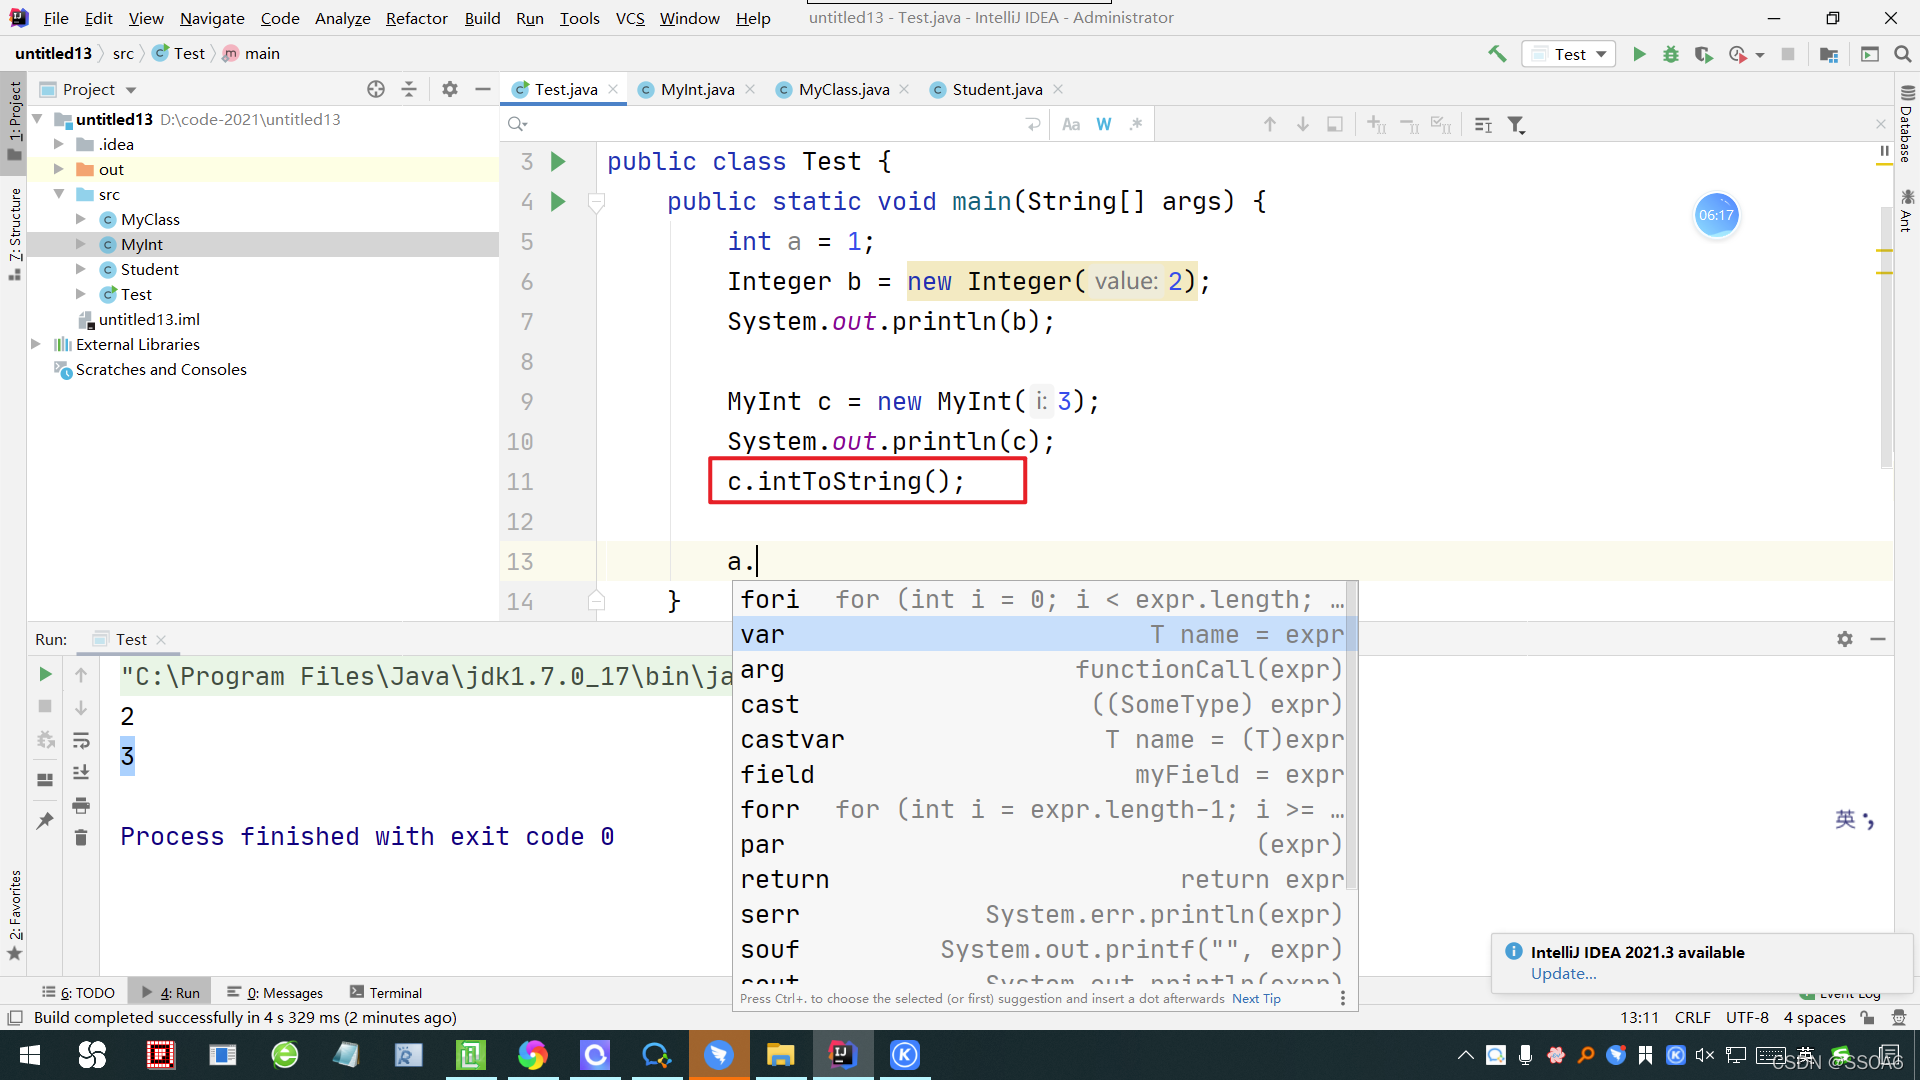Click the completion popup scrollbar
1920x1080 pixels.
pos(1351,736)
